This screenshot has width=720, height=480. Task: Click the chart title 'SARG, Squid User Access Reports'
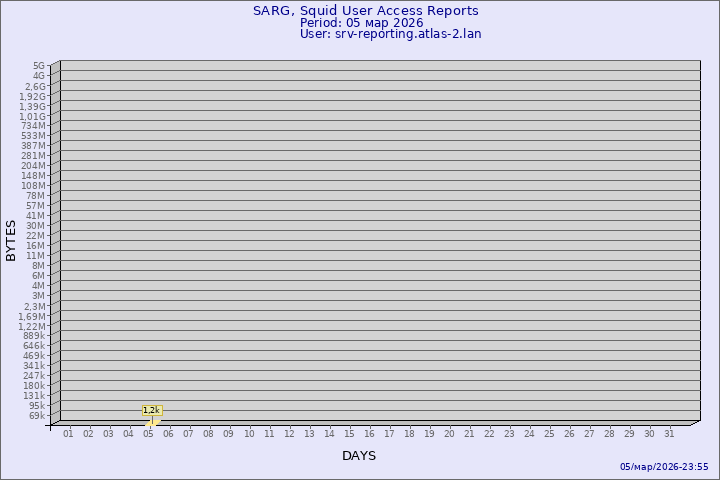pyautogui.click(x=365, y=11)
